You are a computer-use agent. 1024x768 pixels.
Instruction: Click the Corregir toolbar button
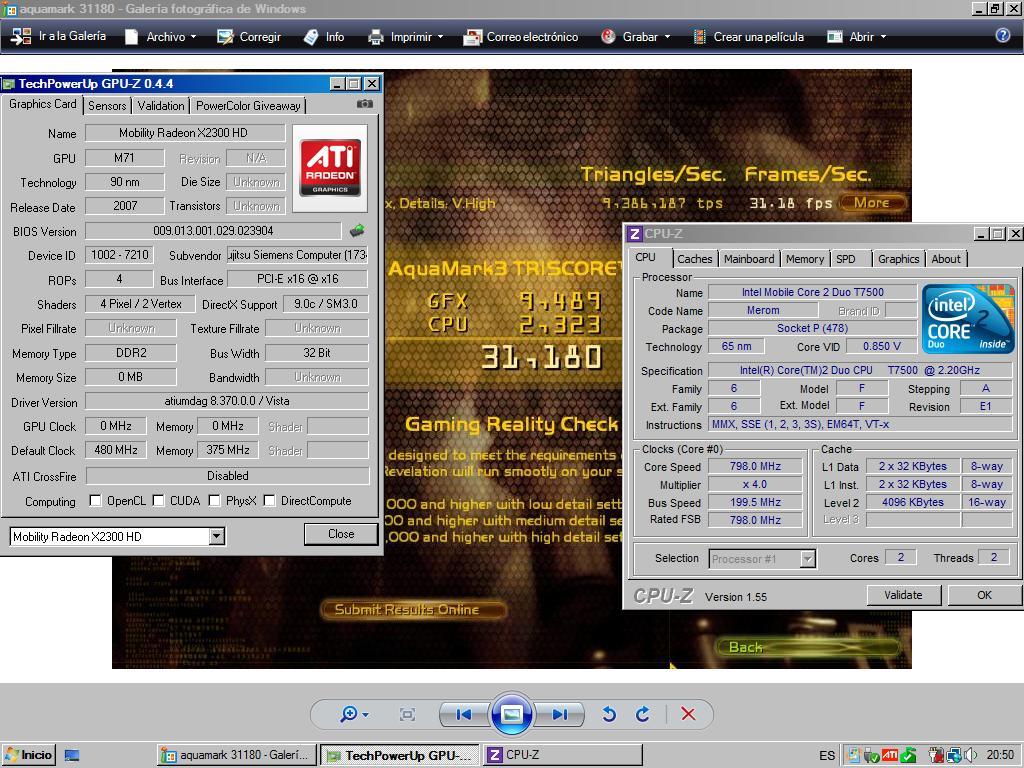pos(249,37)
